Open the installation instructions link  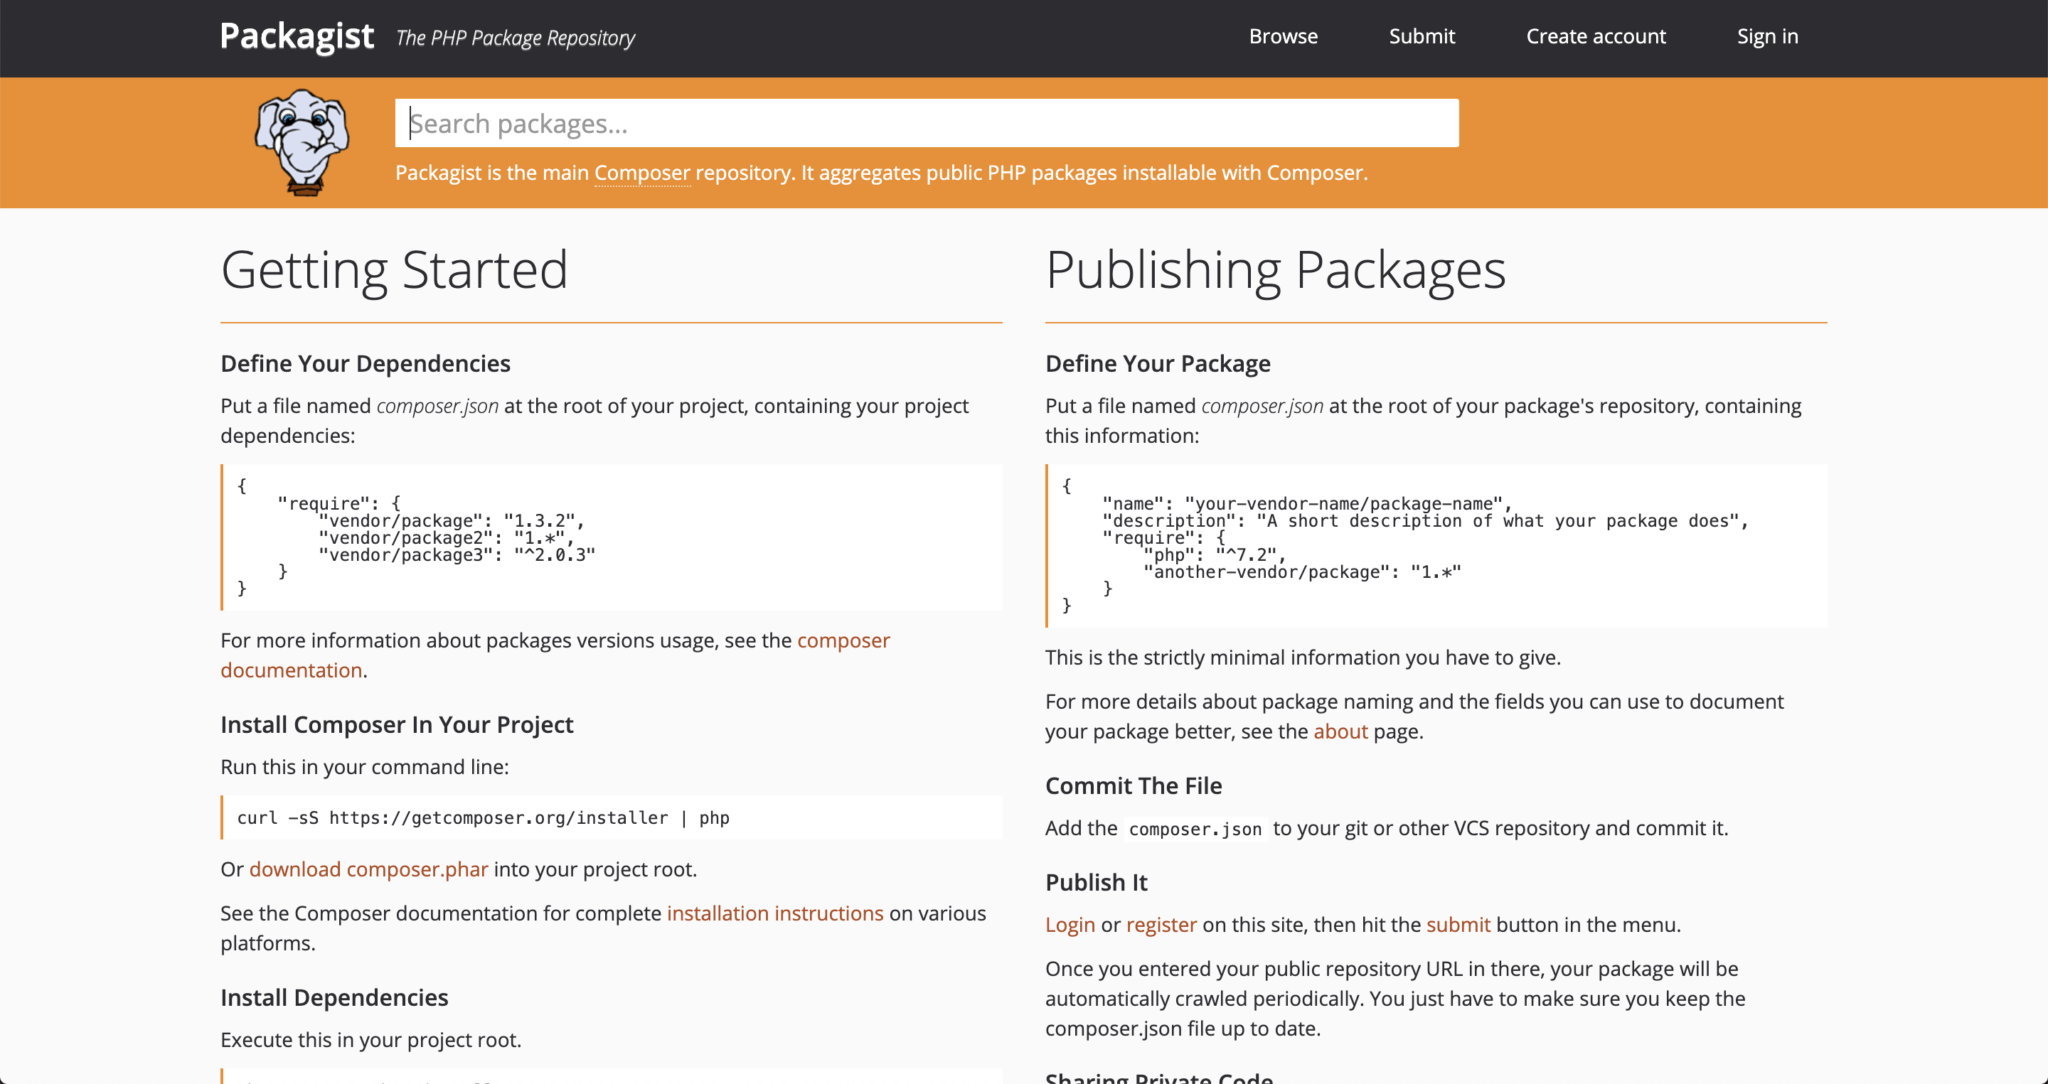point(774,913)
